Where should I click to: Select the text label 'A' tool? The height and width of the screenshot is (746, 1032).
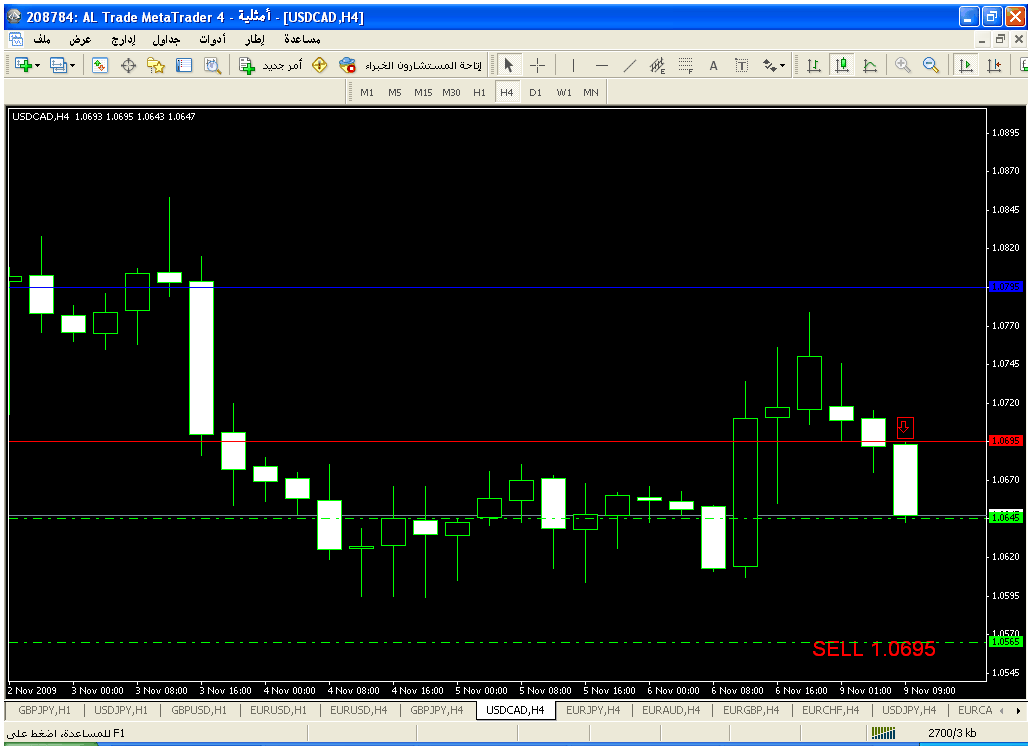[x=713, y=65]
